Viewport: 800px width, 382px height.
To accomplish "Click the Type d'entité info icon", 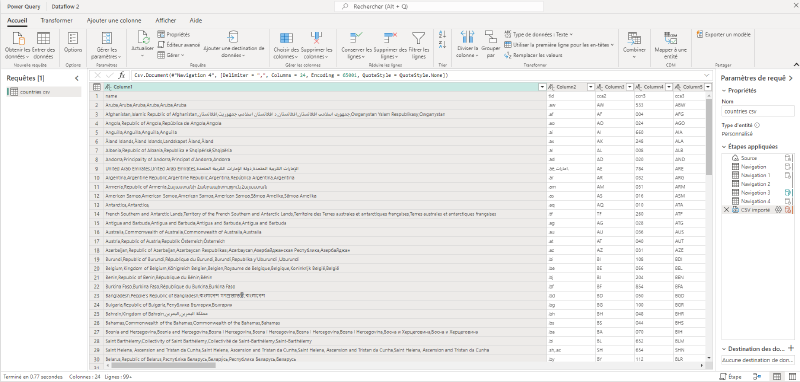I will 757,125.
